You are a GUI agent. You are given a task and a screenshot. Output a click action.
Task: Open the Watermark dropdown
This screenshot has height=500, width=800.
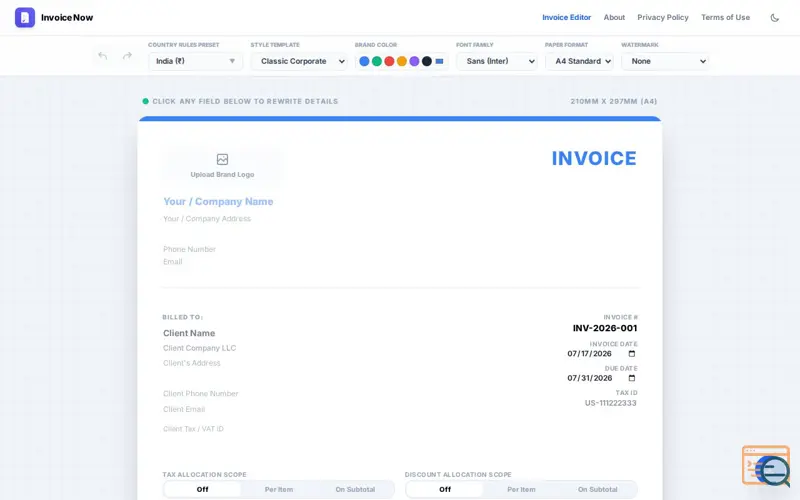click(x=665, y=61)
